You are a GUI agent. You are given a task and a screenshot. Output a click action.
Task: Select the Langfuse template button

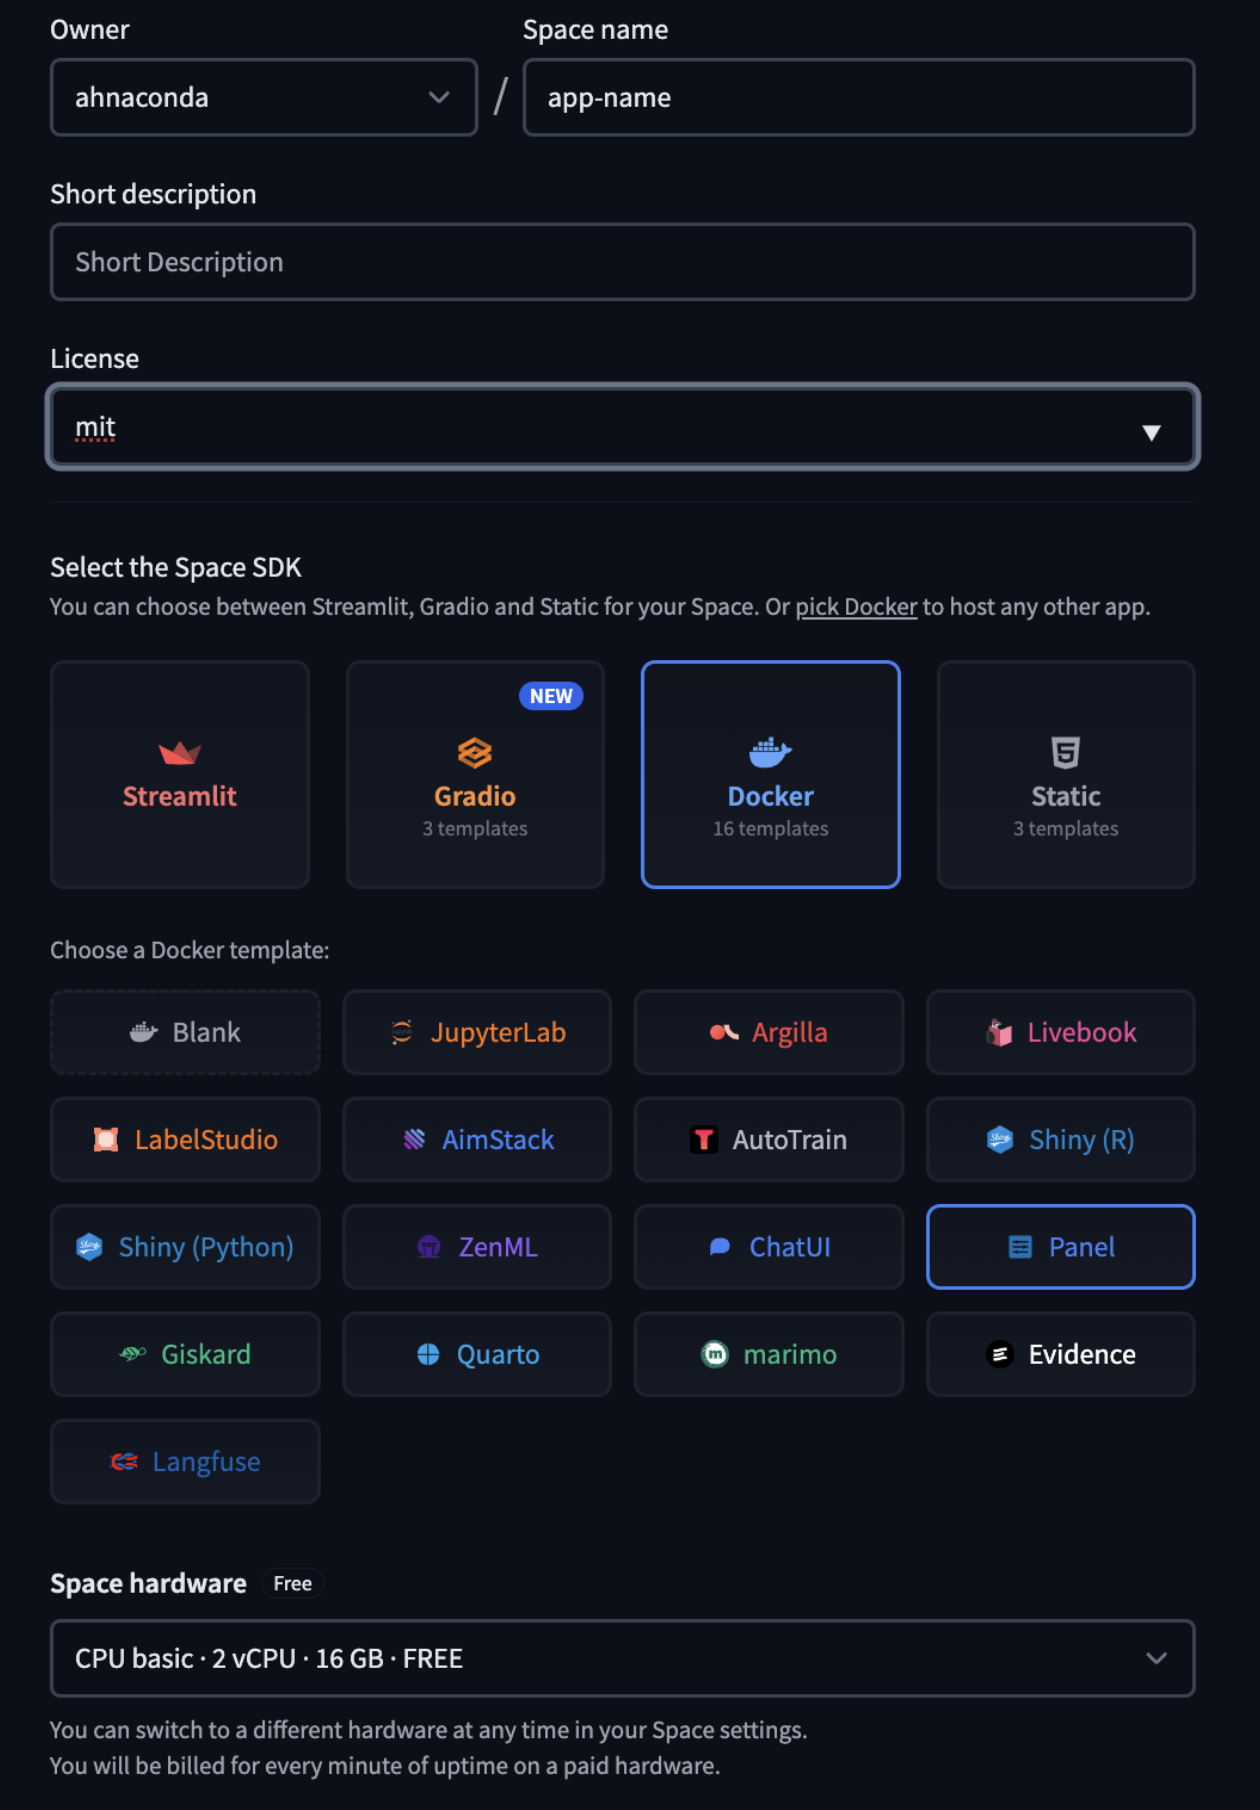tap(185, 1462)
